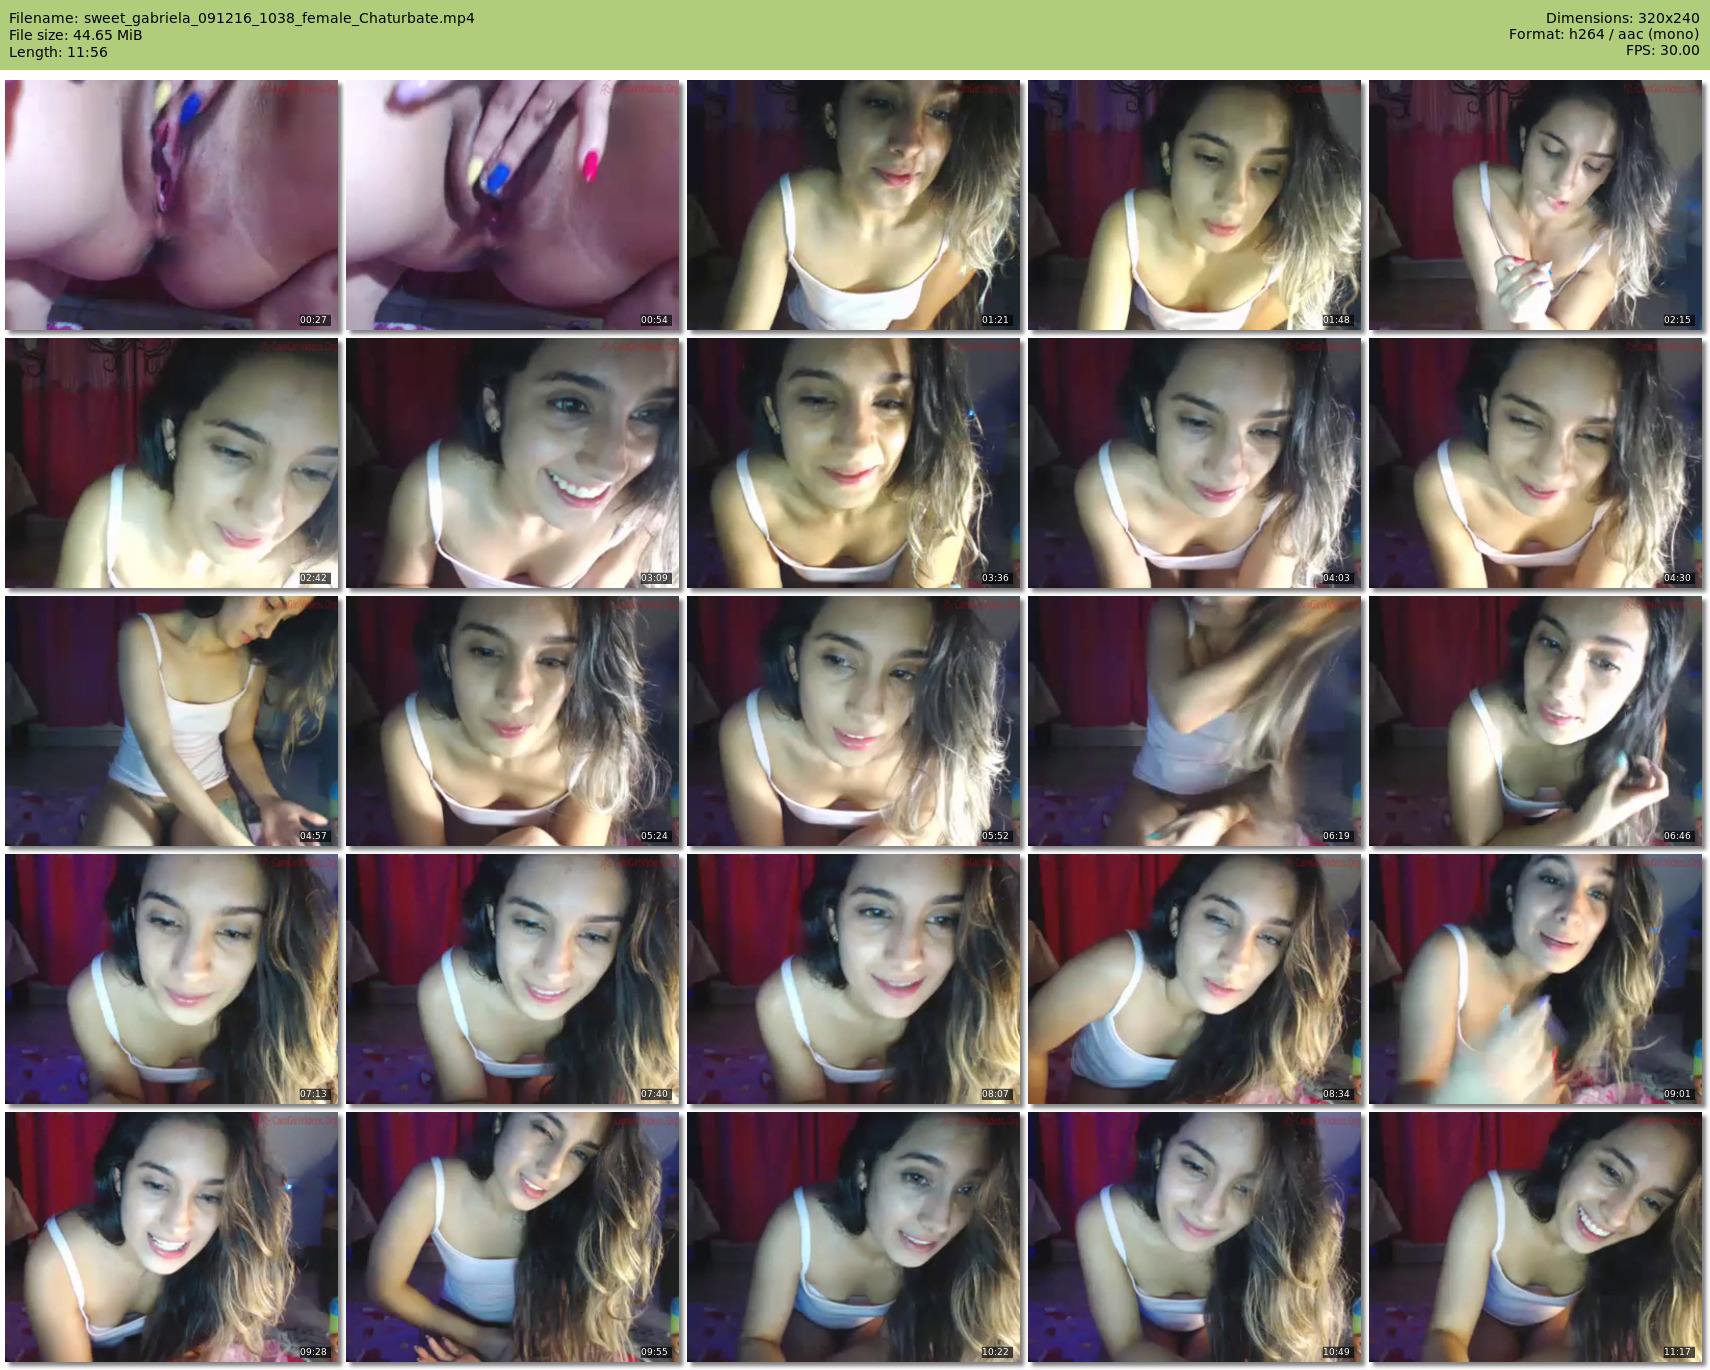Open the frame at 02:15
1710x1370 pixels.
pos(1535,205)
